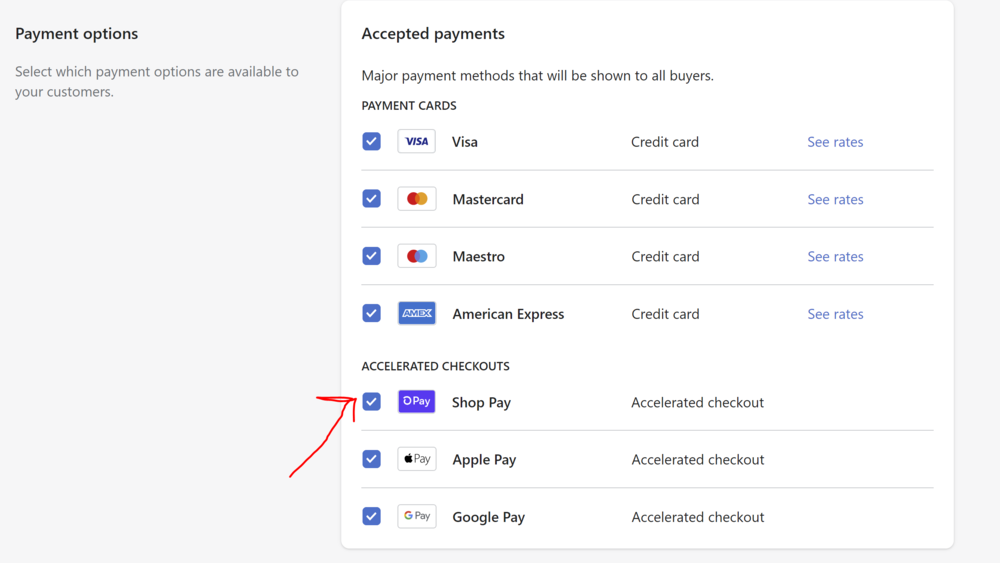Click Credit card text in Maestro row
Image resolution: width=1000 pixels, height=563 pixels.
click(x=665, y=256)
